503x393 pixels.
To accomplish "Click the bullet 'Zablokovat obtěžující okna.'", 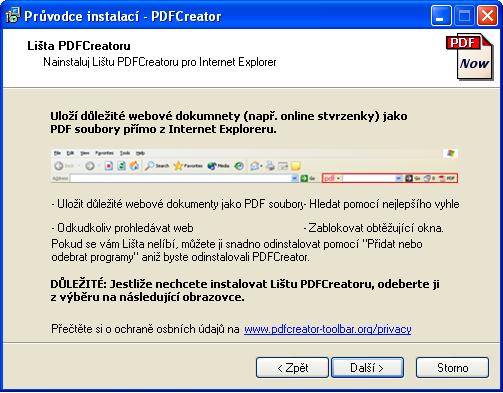I will (374, 228).
